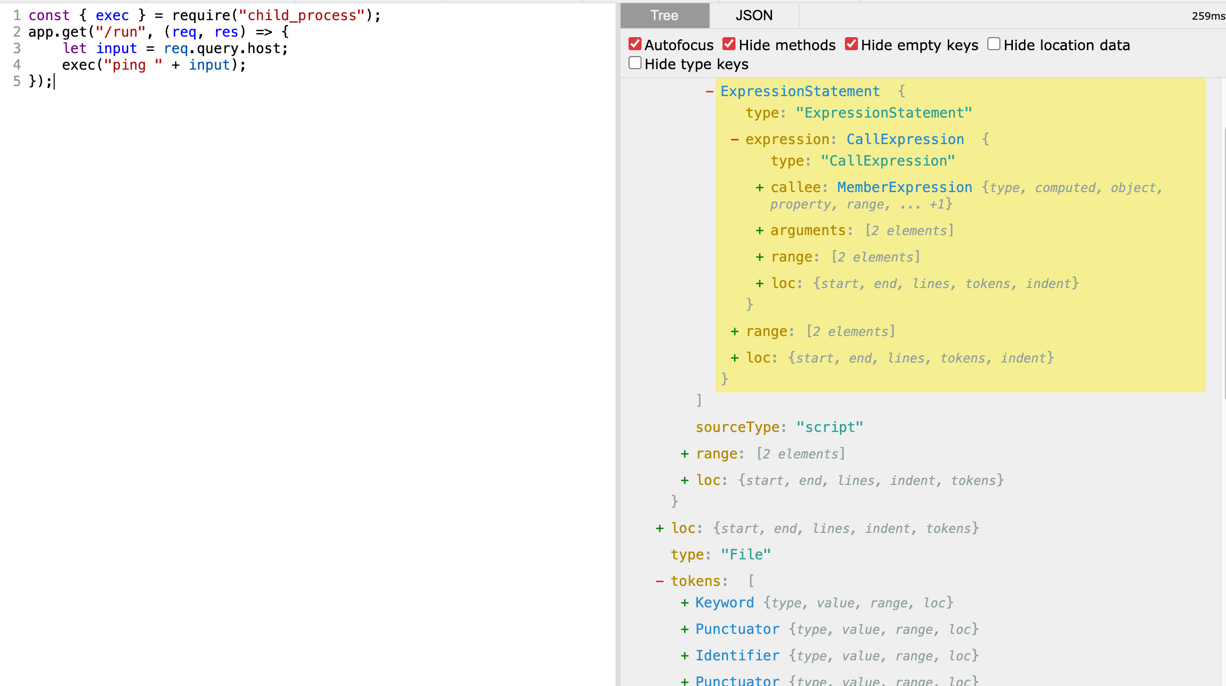1226x686 pixels.
Task: Click the sourceType "script" value
Action: [x=829, y=427]
